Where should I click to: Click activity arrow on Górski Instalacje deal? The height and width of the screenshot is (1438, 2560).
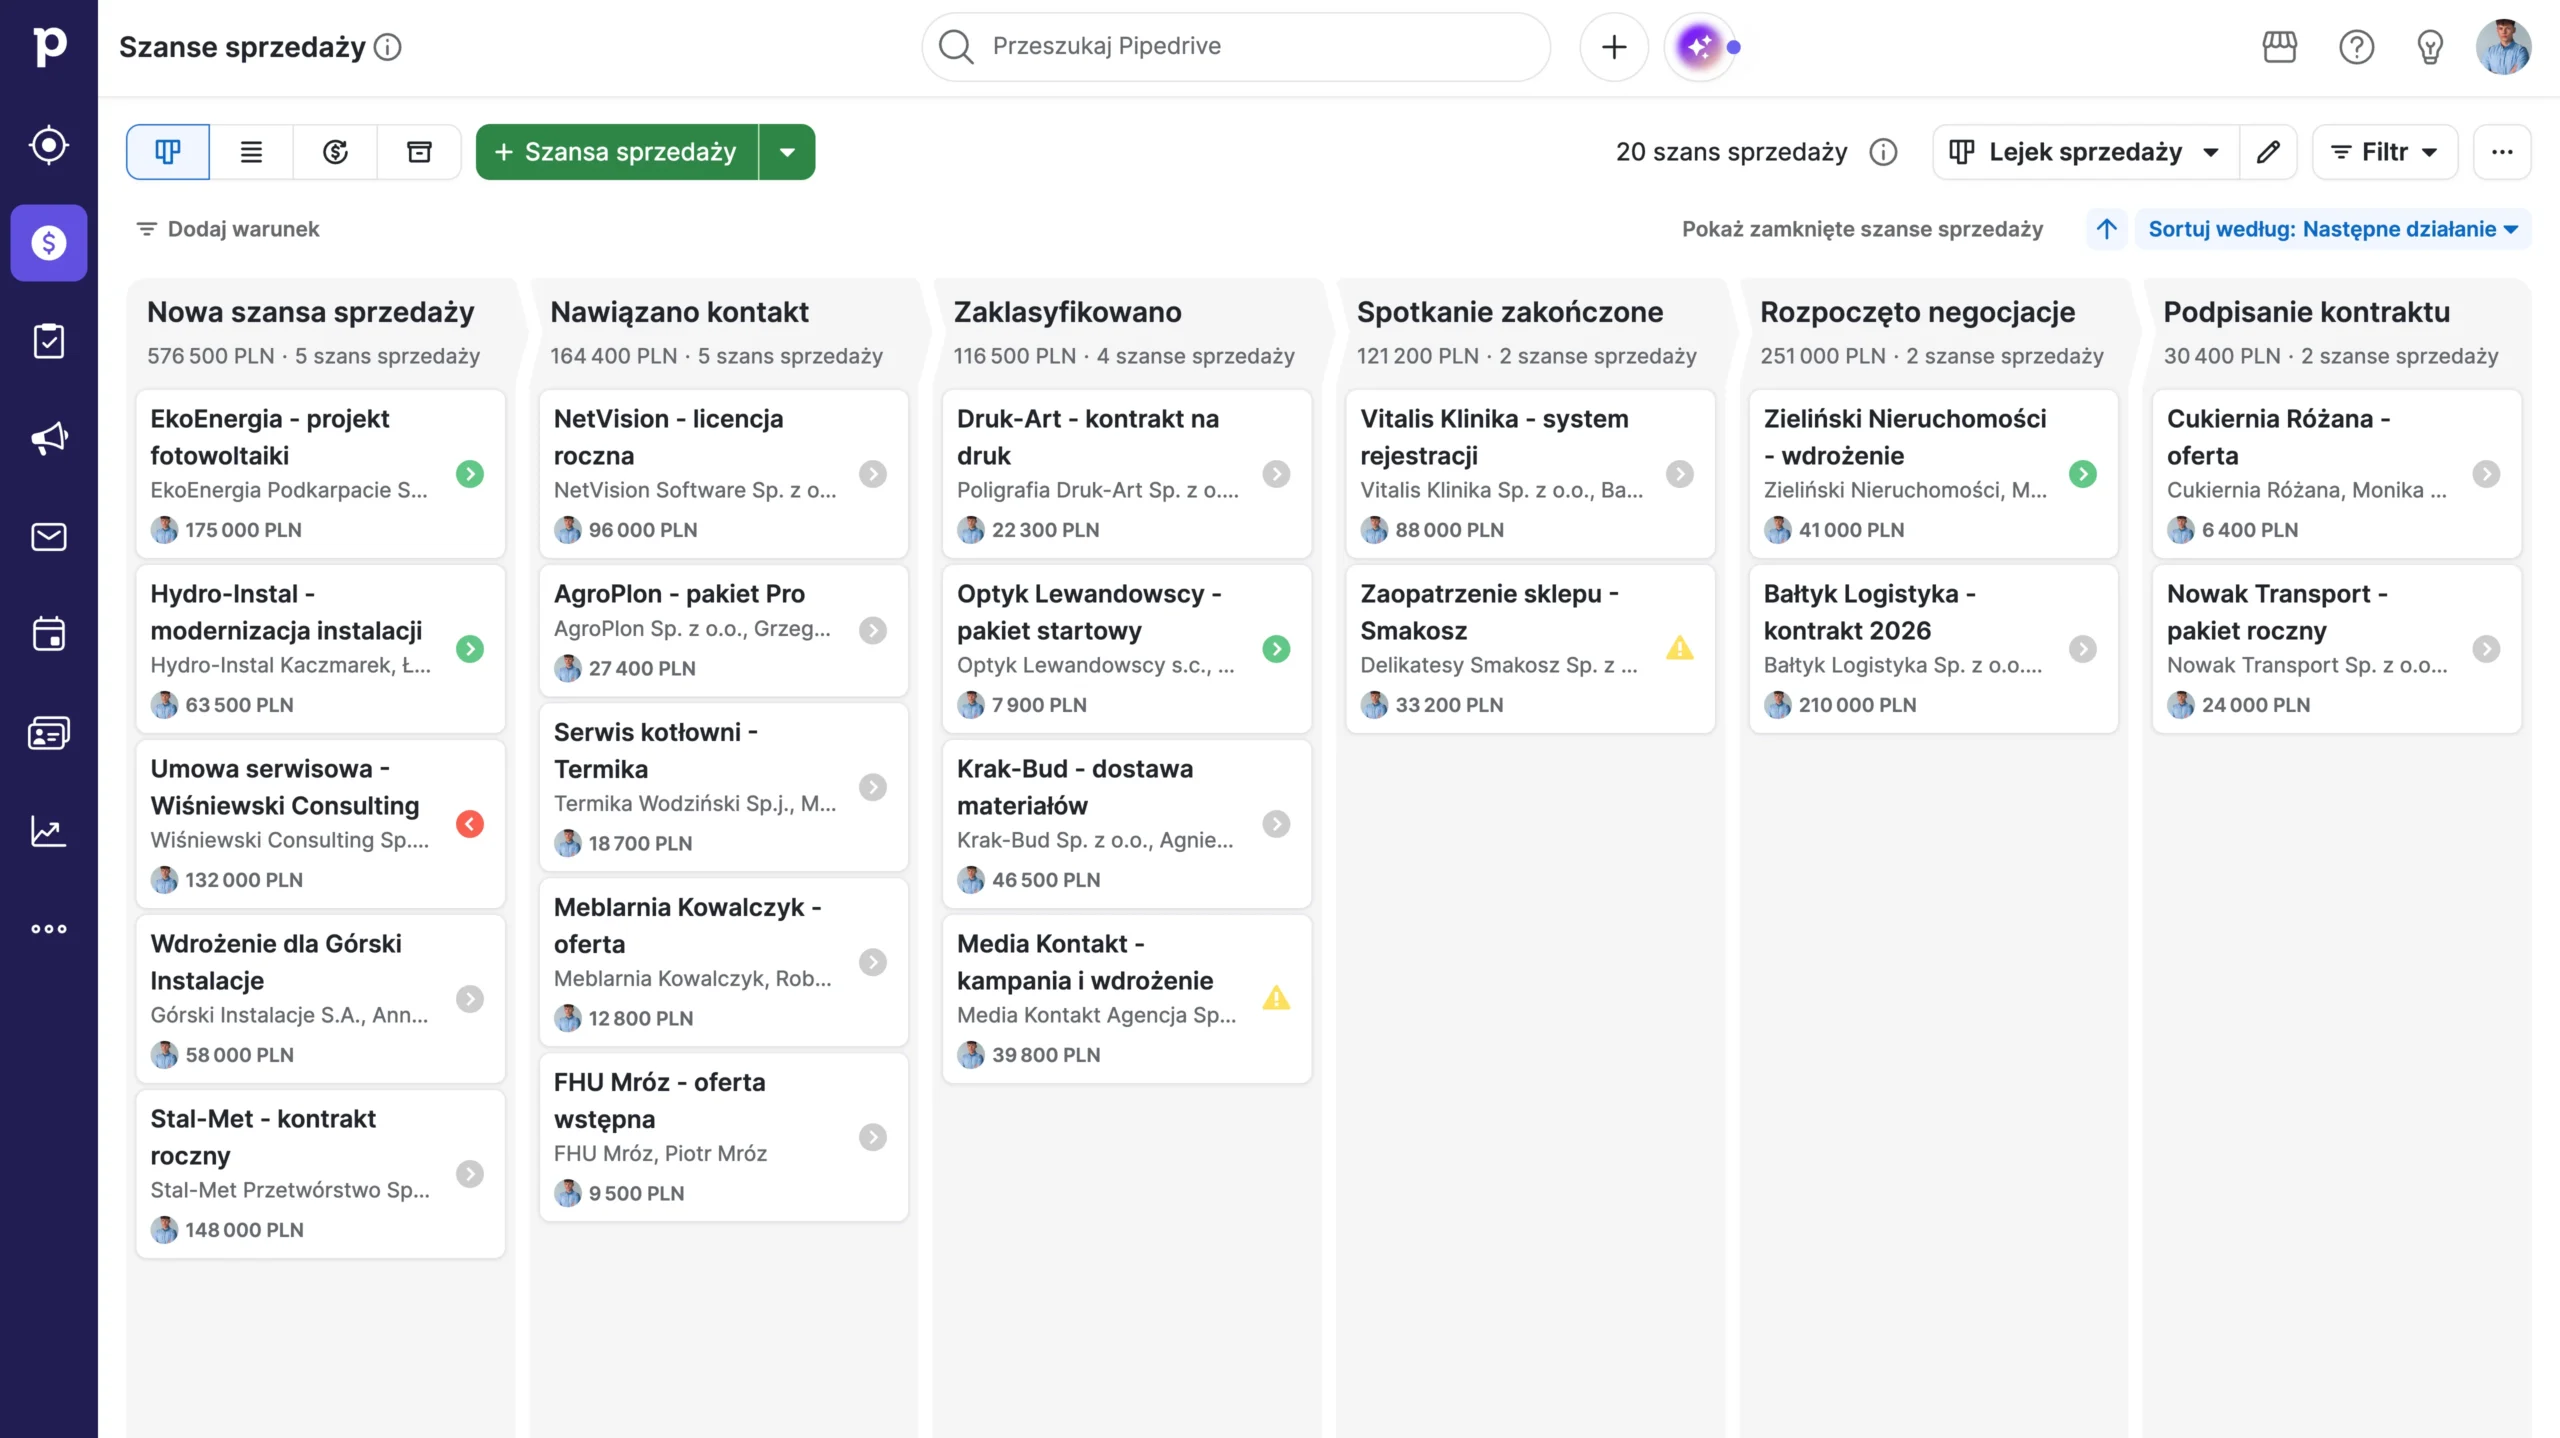coord(470,999)
